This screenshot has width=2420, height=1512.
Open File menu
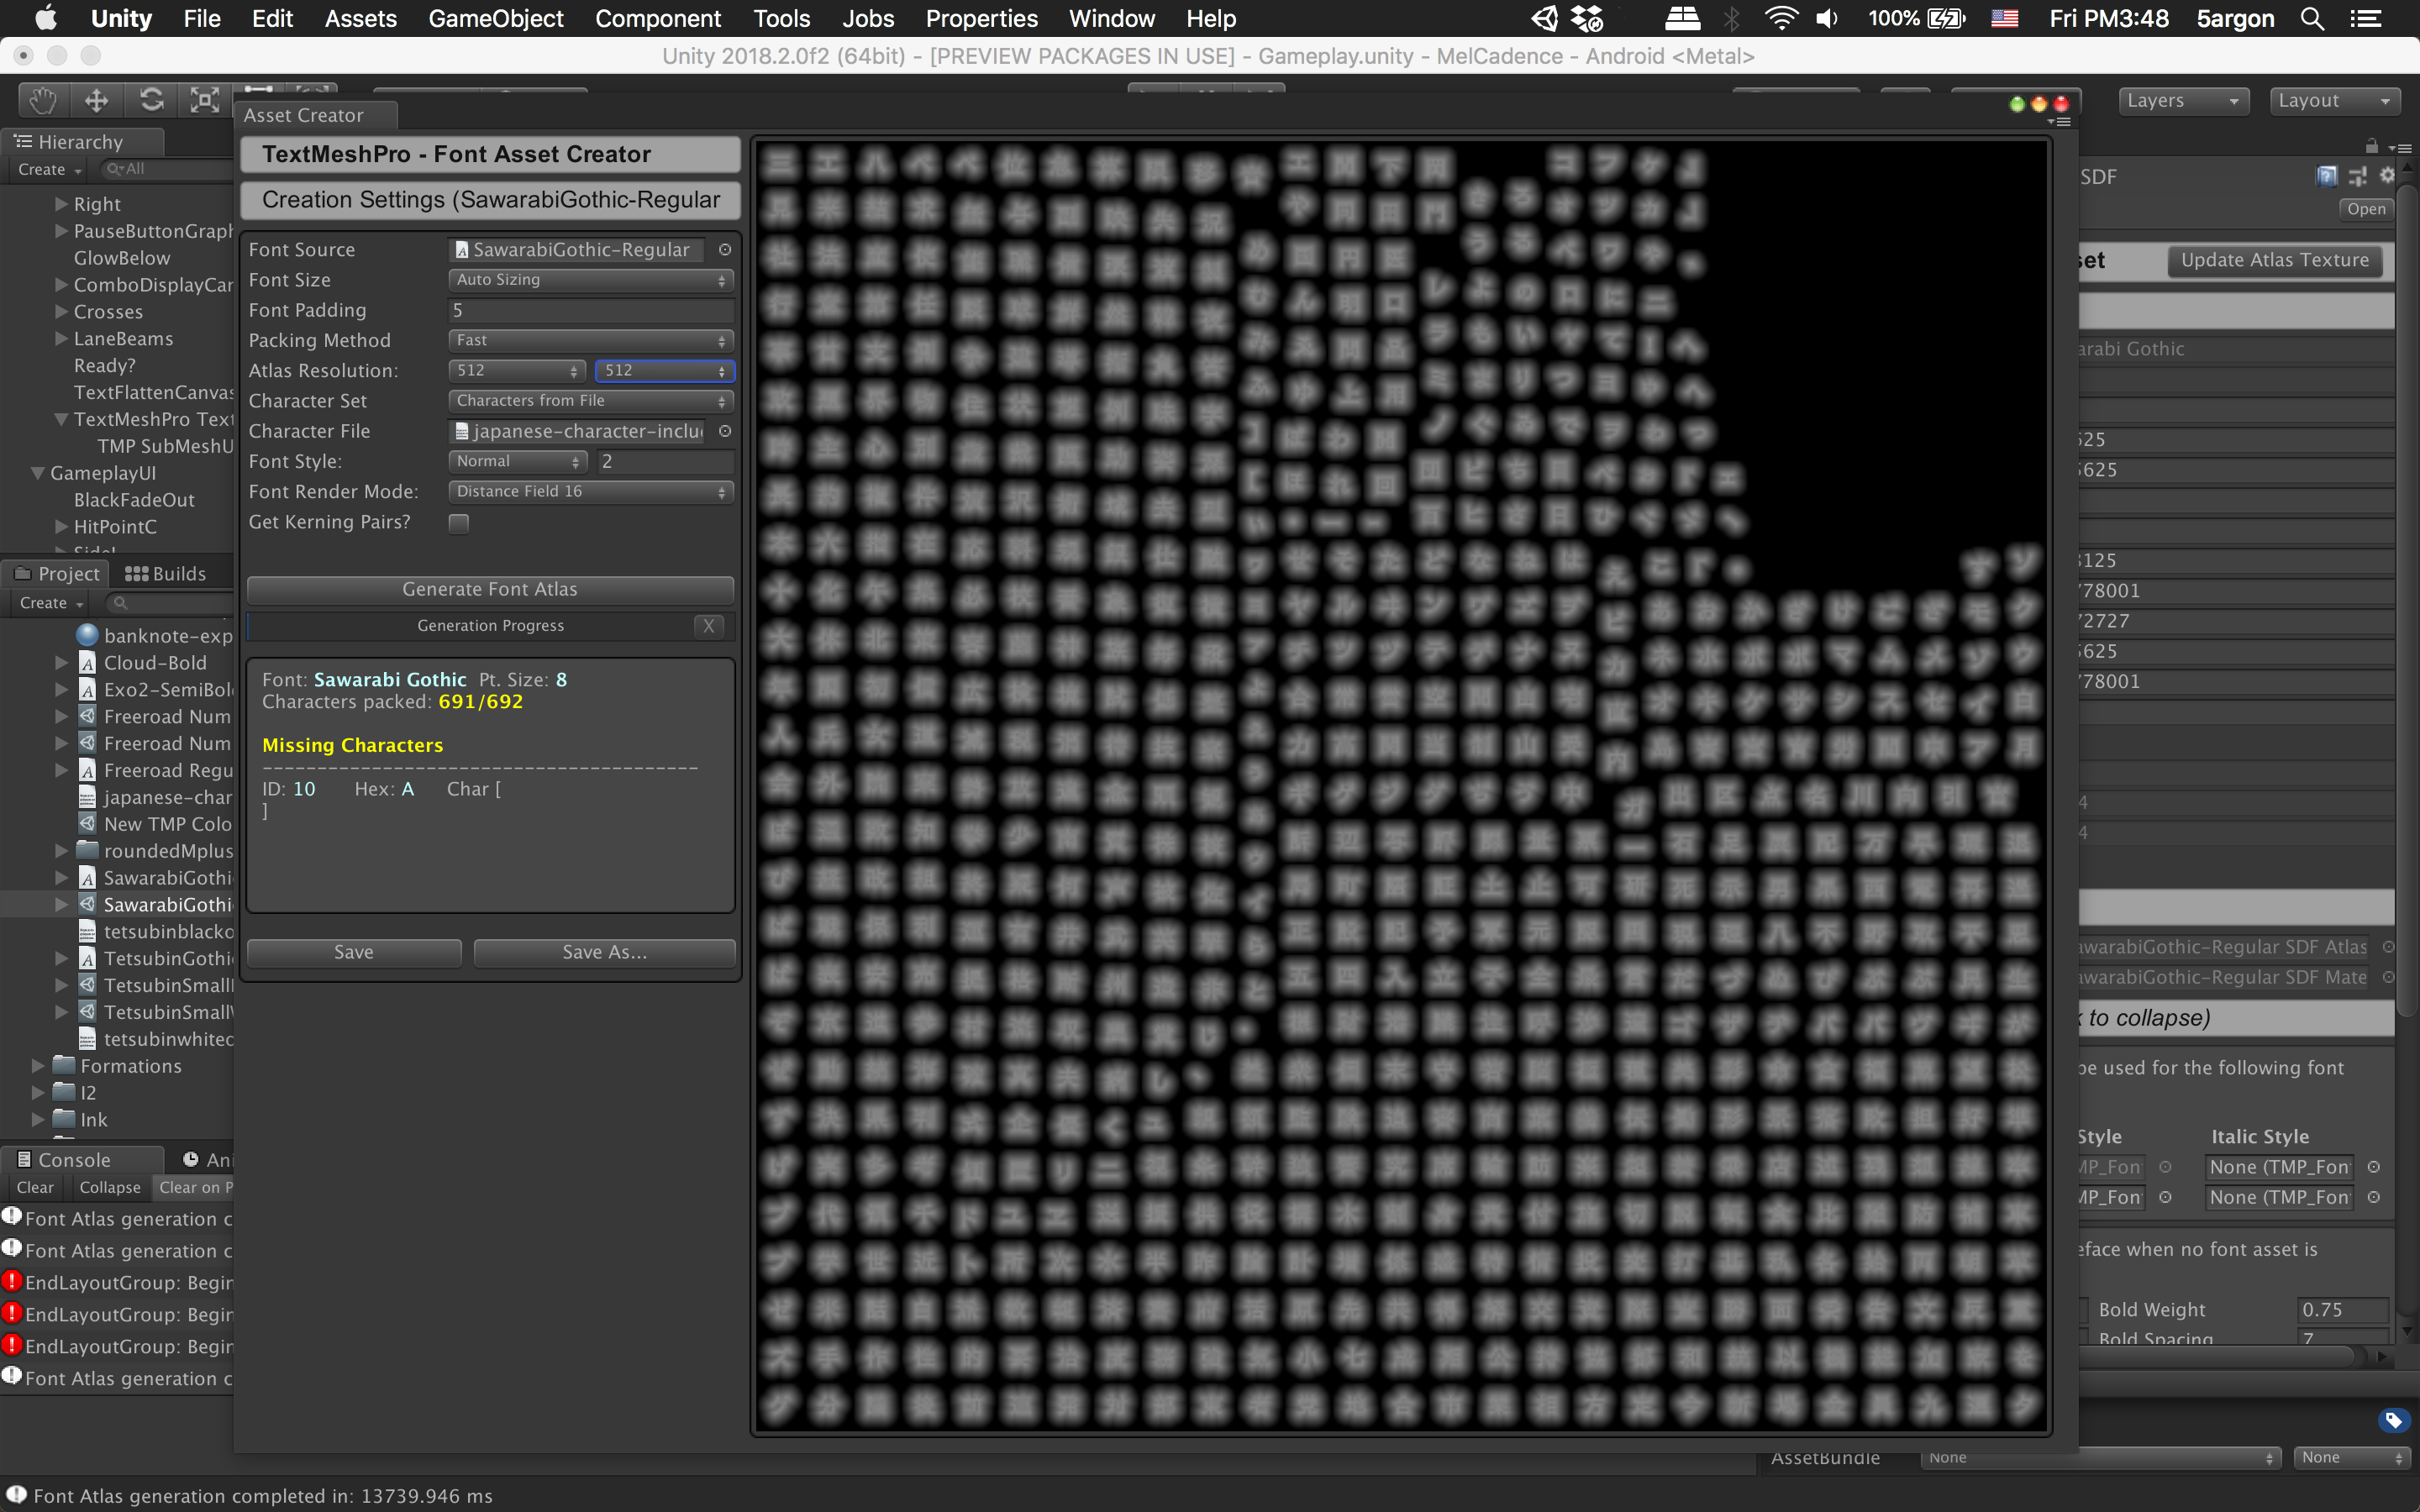(202, 18)
